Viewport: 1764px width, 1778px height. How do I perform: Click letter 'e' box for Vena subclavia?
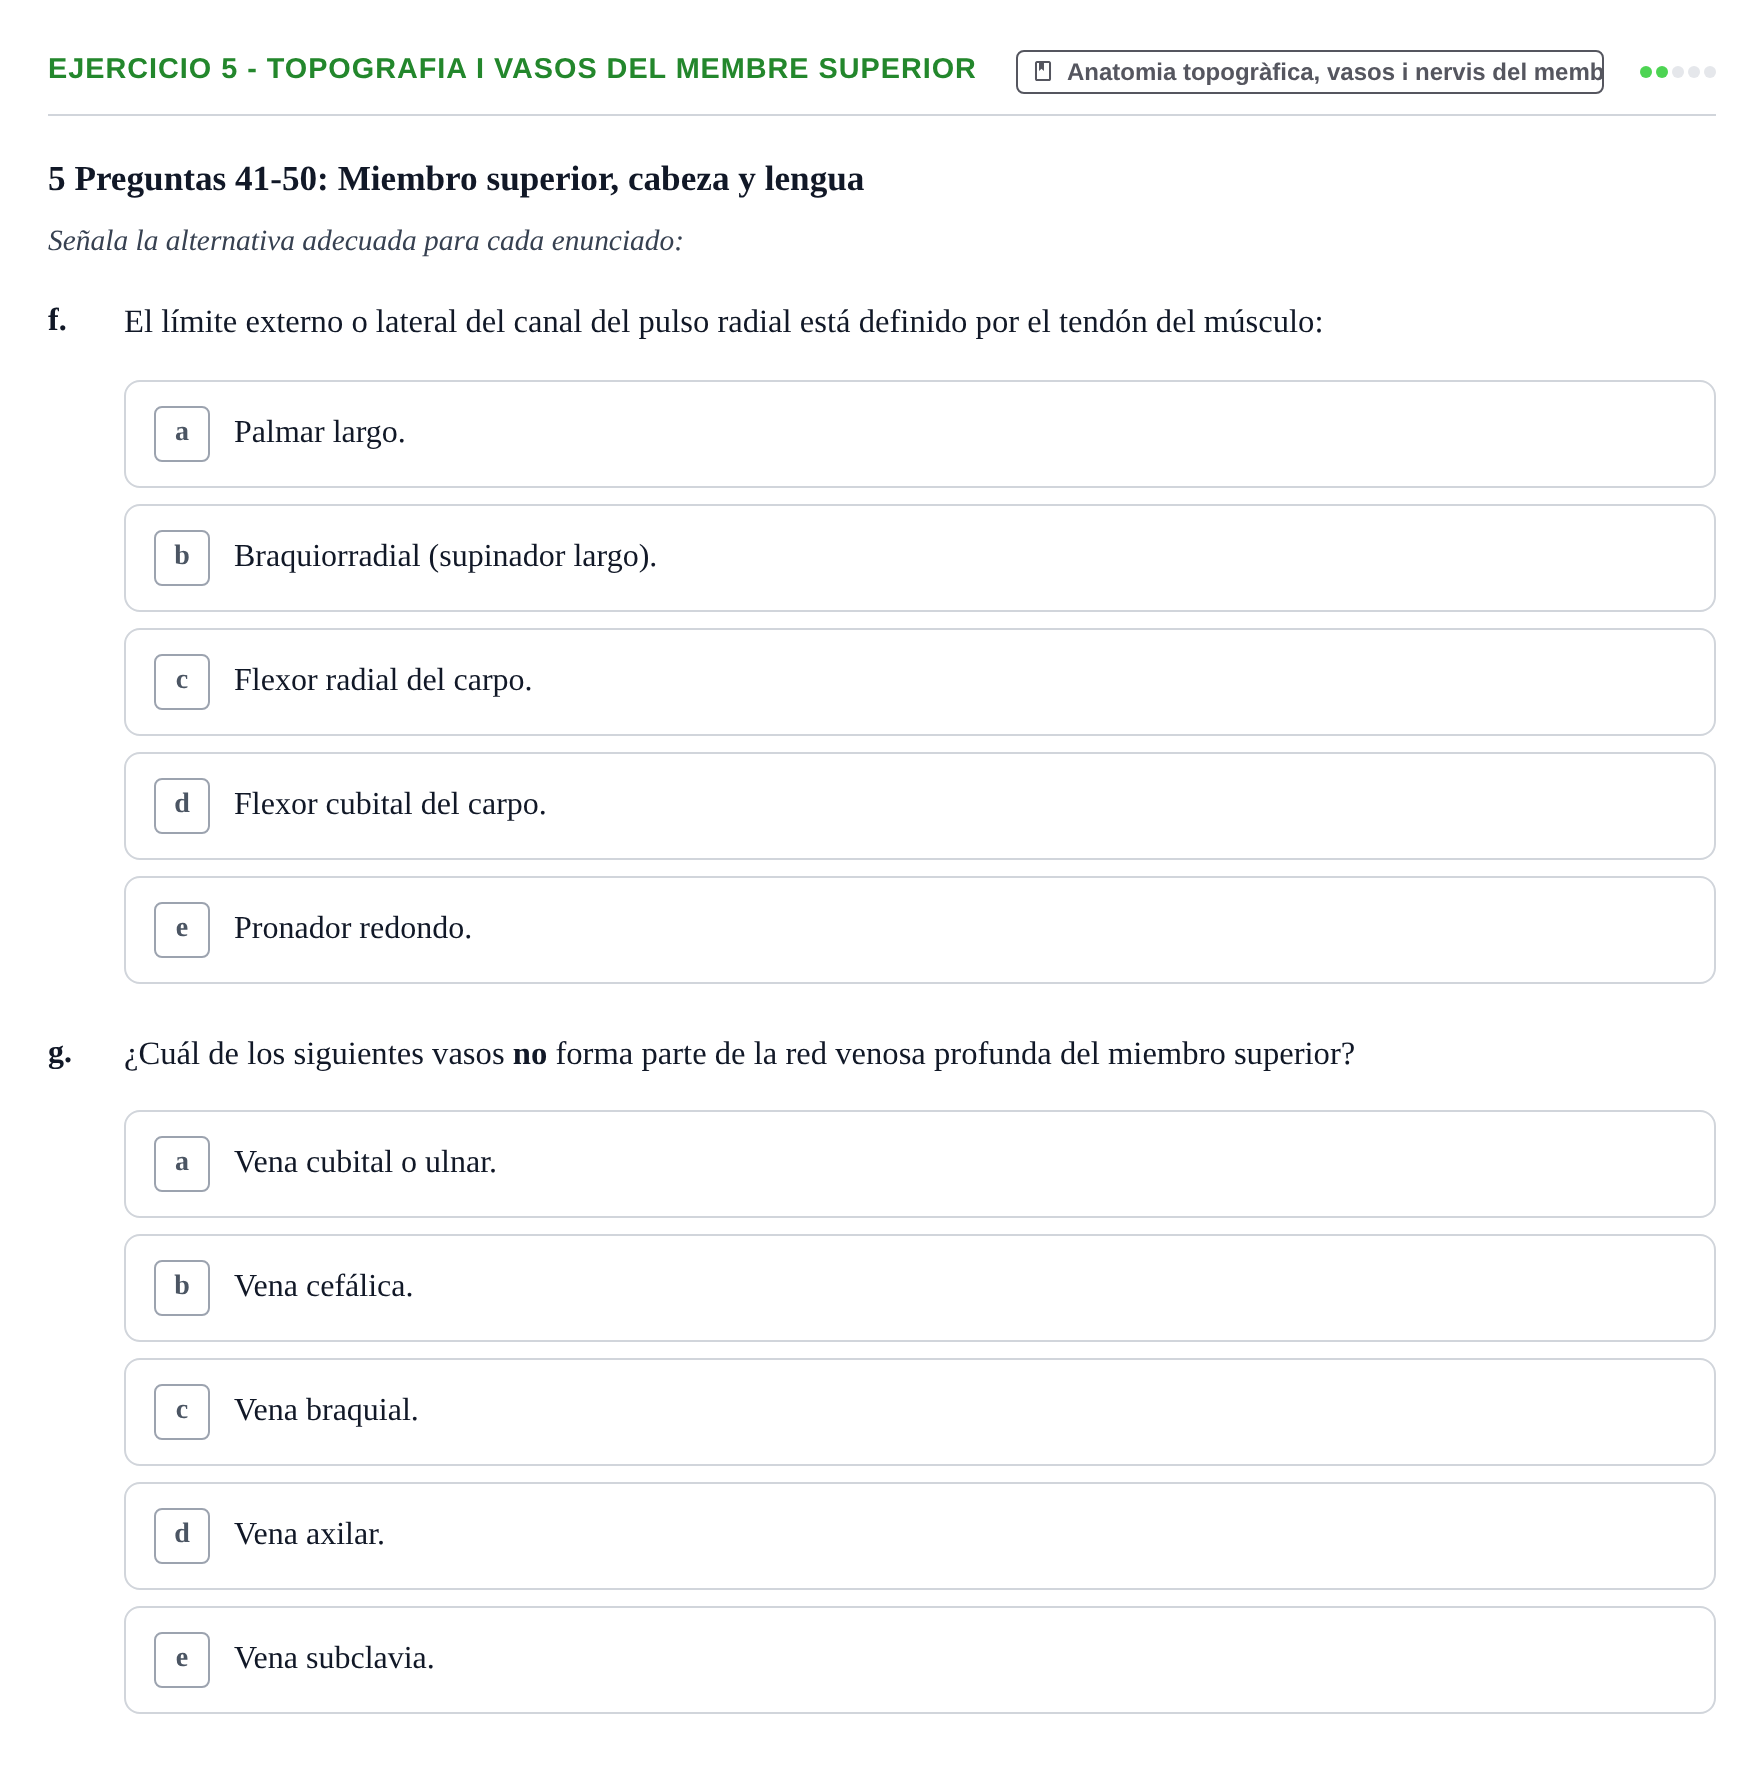pos(182,1660)
